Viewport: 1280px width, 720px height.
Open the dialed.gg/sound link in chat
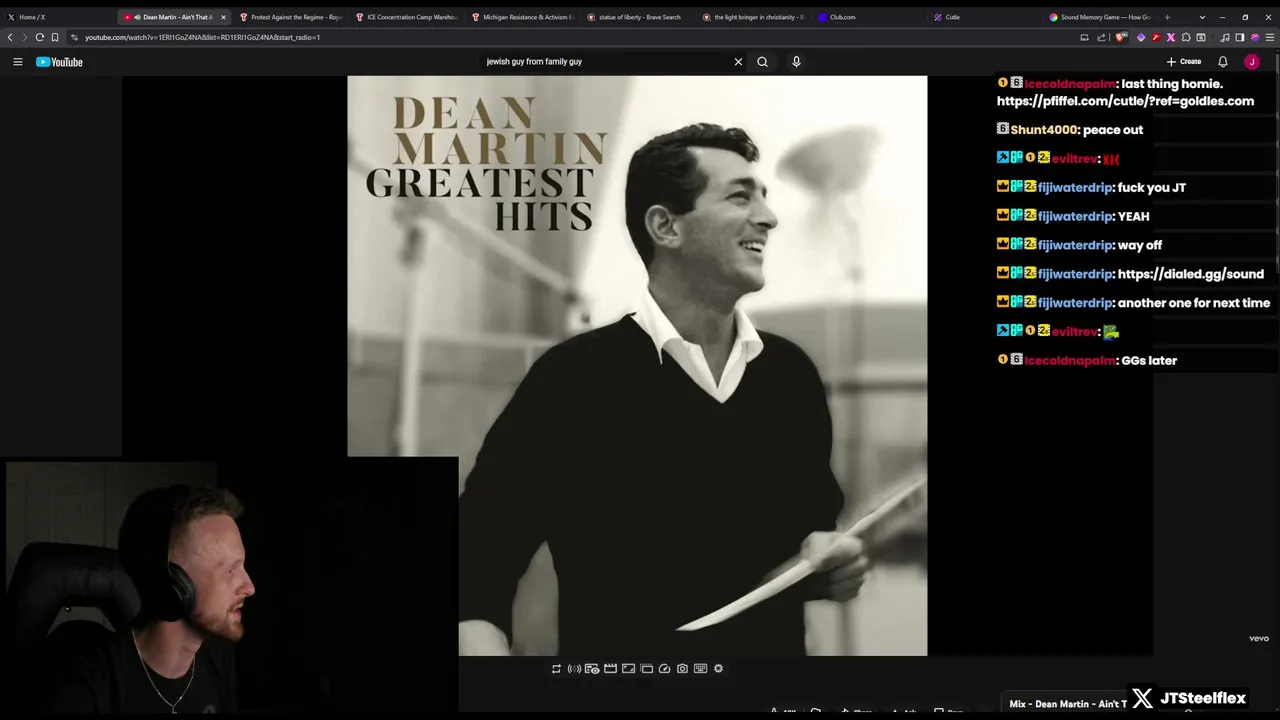tap(1191, 274)
